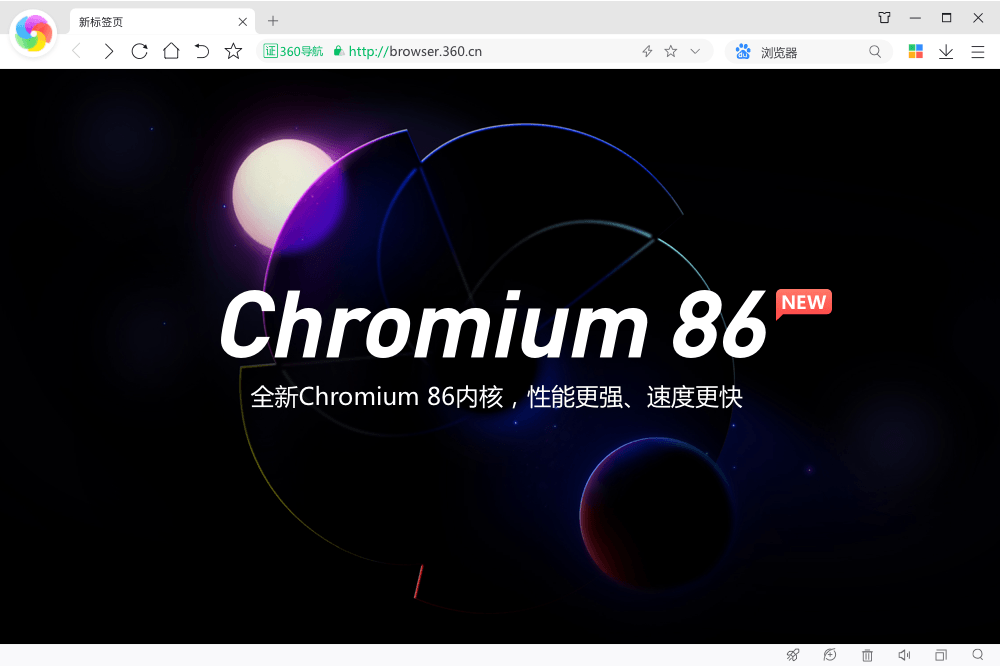Open the speed boost rocket icon
This screenshot has height=666, width=1000.
coord(793,655)
